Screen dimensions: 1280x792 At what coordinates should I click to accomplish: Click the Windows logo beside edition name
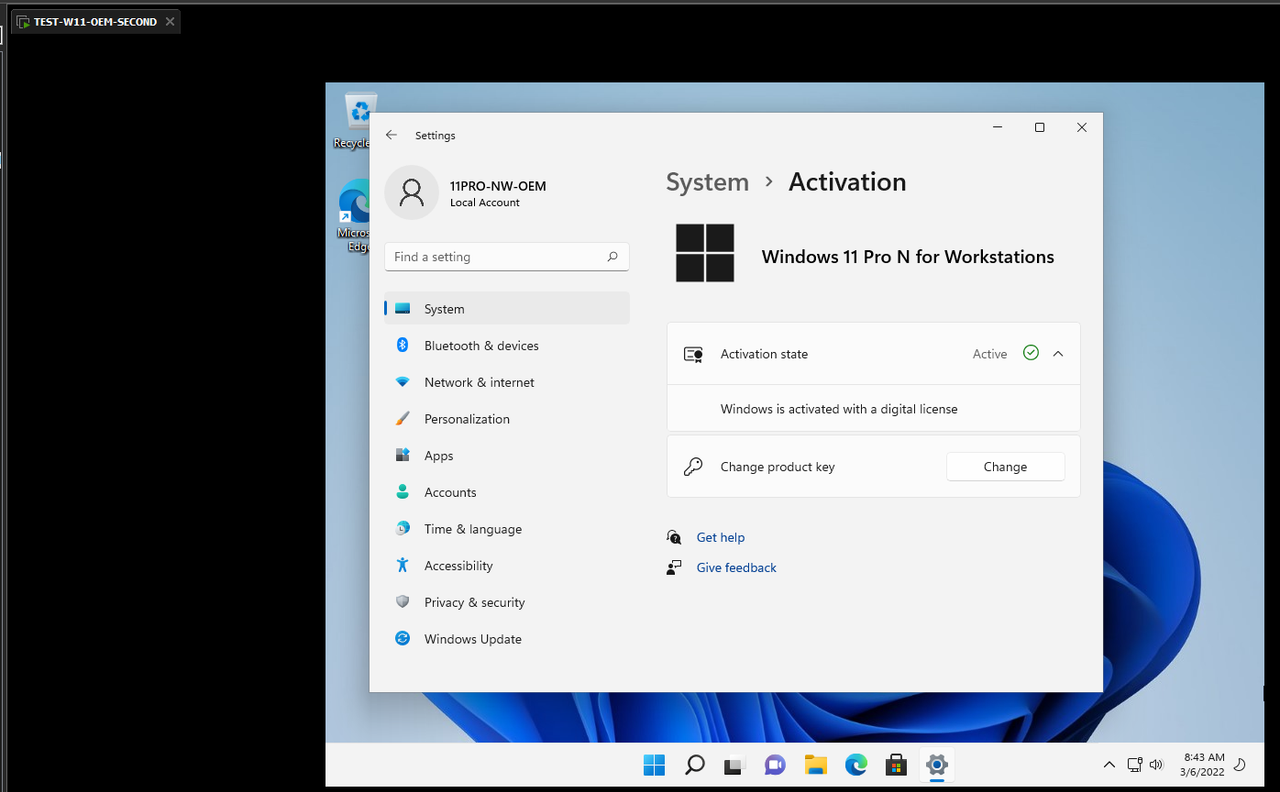point(705,253)
